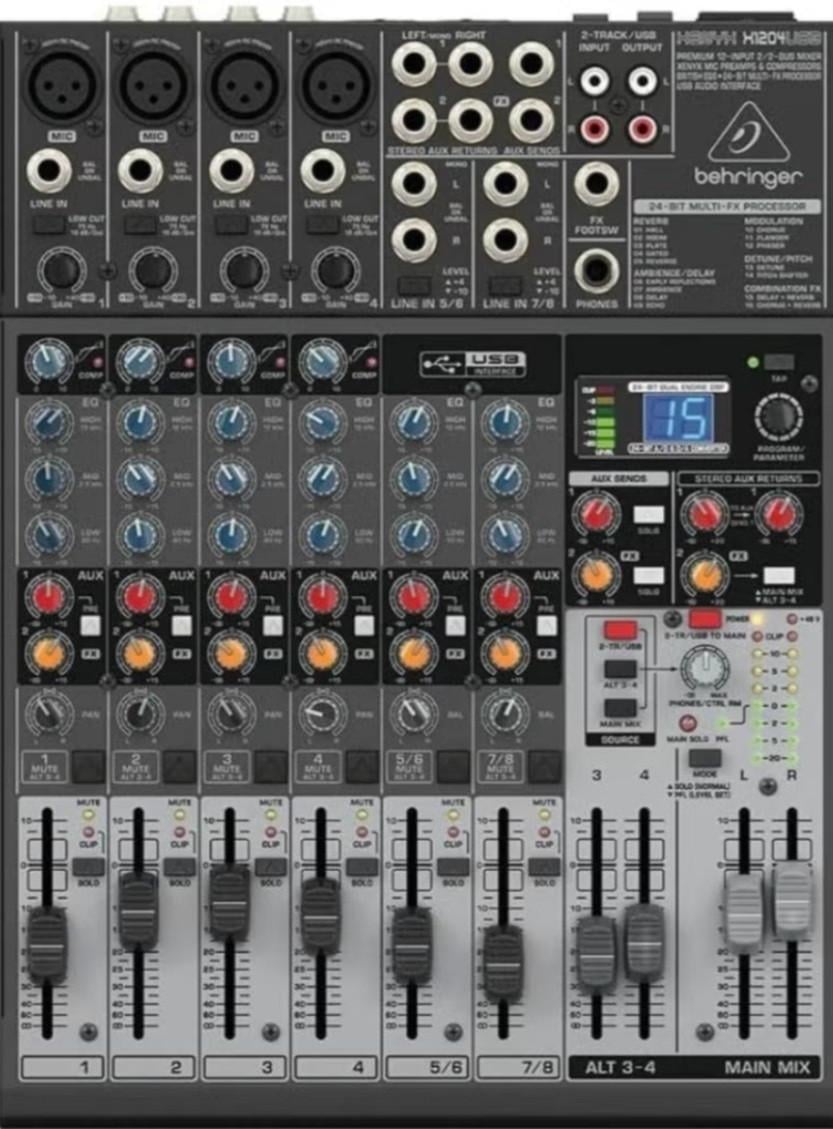Click the '24-BIT MULTI-FX PROCESSOR' heading
833x1129 pixels.
click(x=727, y=206)
